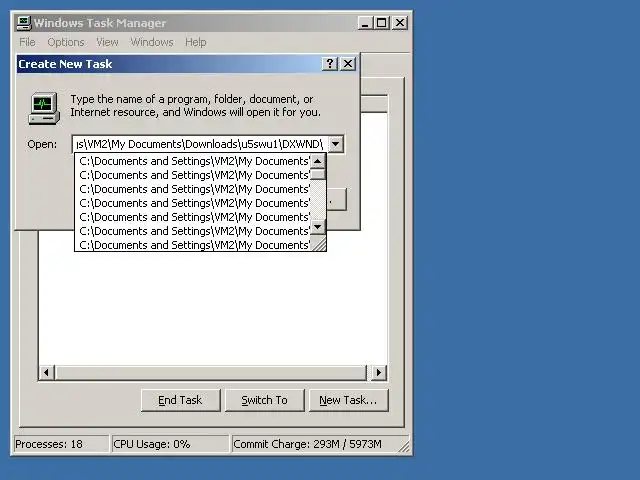Open the Options menu
The height and width of the screenshot is (480, 640).
(66, 42)
